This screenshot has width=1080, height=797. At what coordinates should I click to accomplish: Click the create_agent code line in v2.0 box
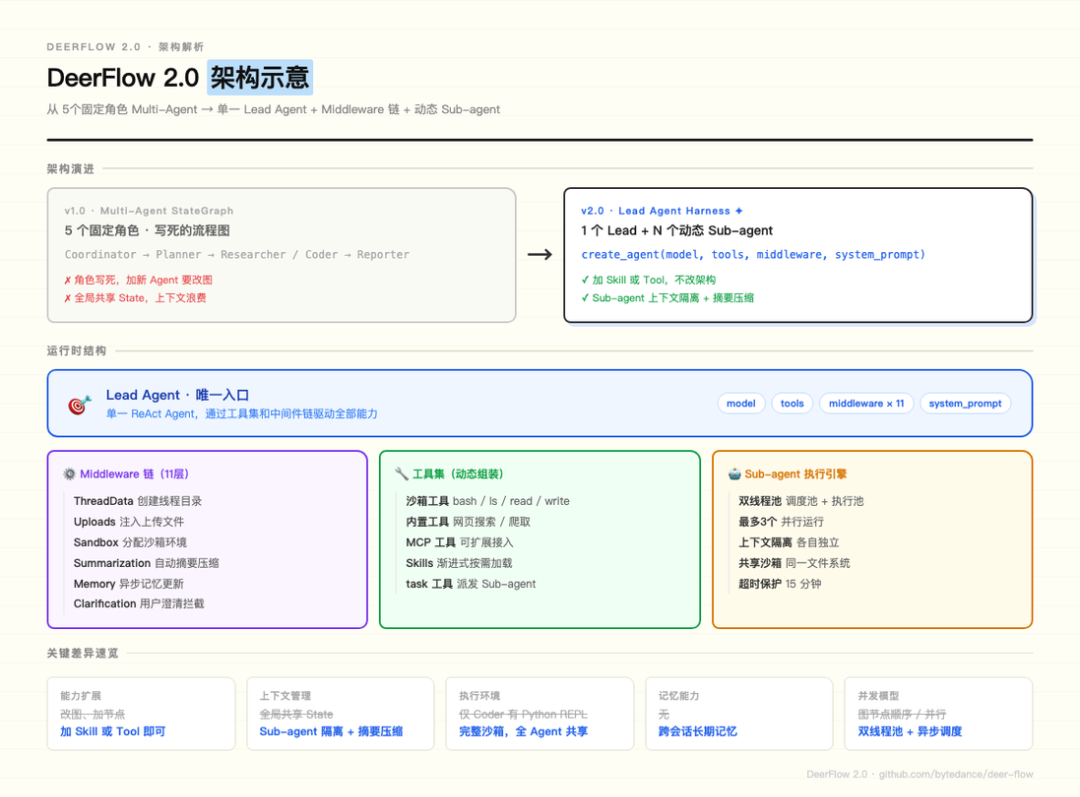coord(753,255)
